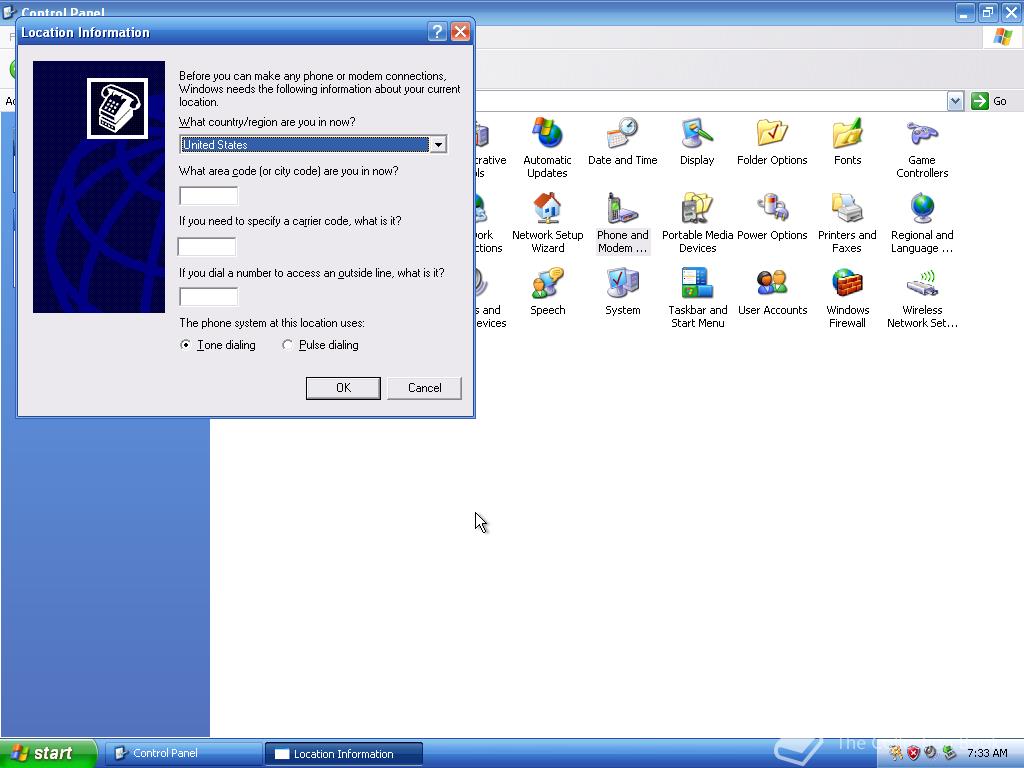The width and height of the screenshot is (1024, 768).
Task: Open the Windows start button
Action: coord(48,753)
